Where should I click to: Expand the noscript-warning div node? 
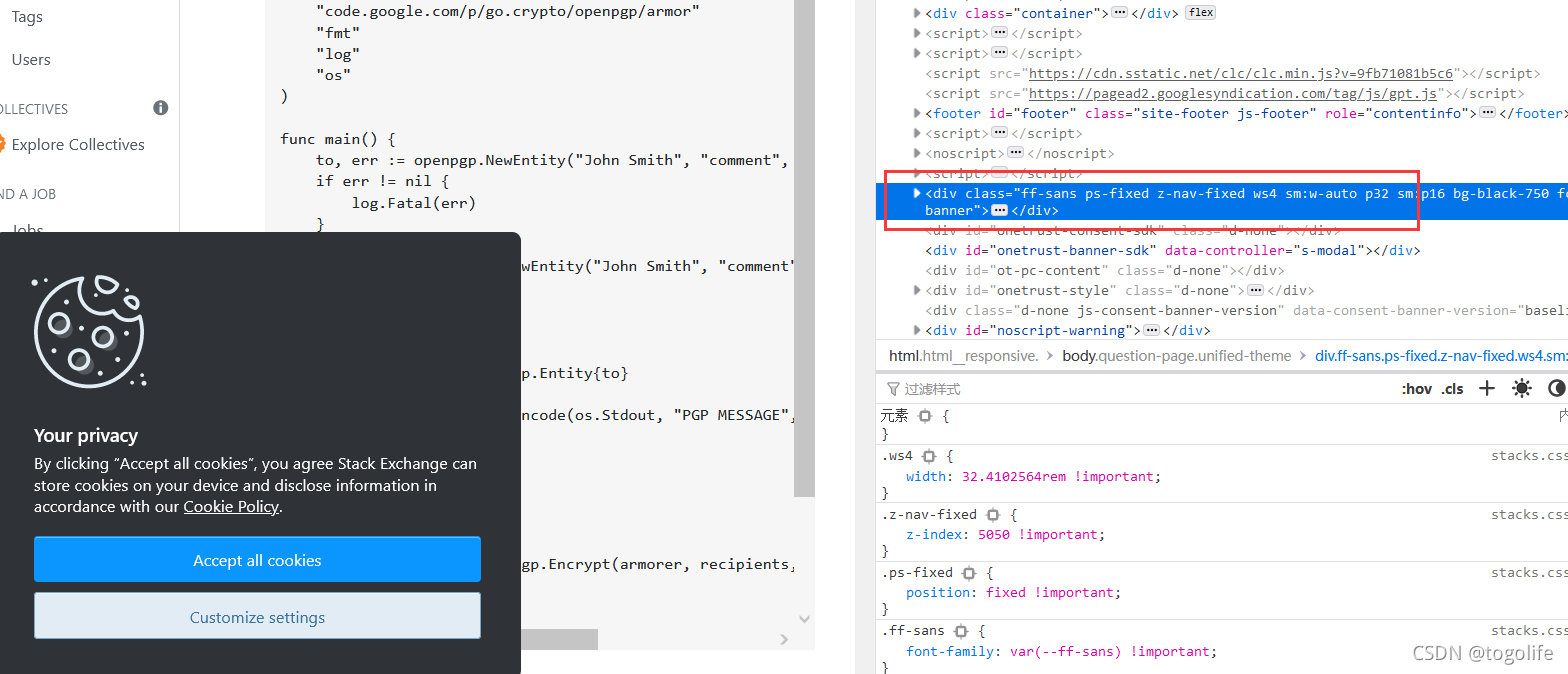click(x=917, y=330)
